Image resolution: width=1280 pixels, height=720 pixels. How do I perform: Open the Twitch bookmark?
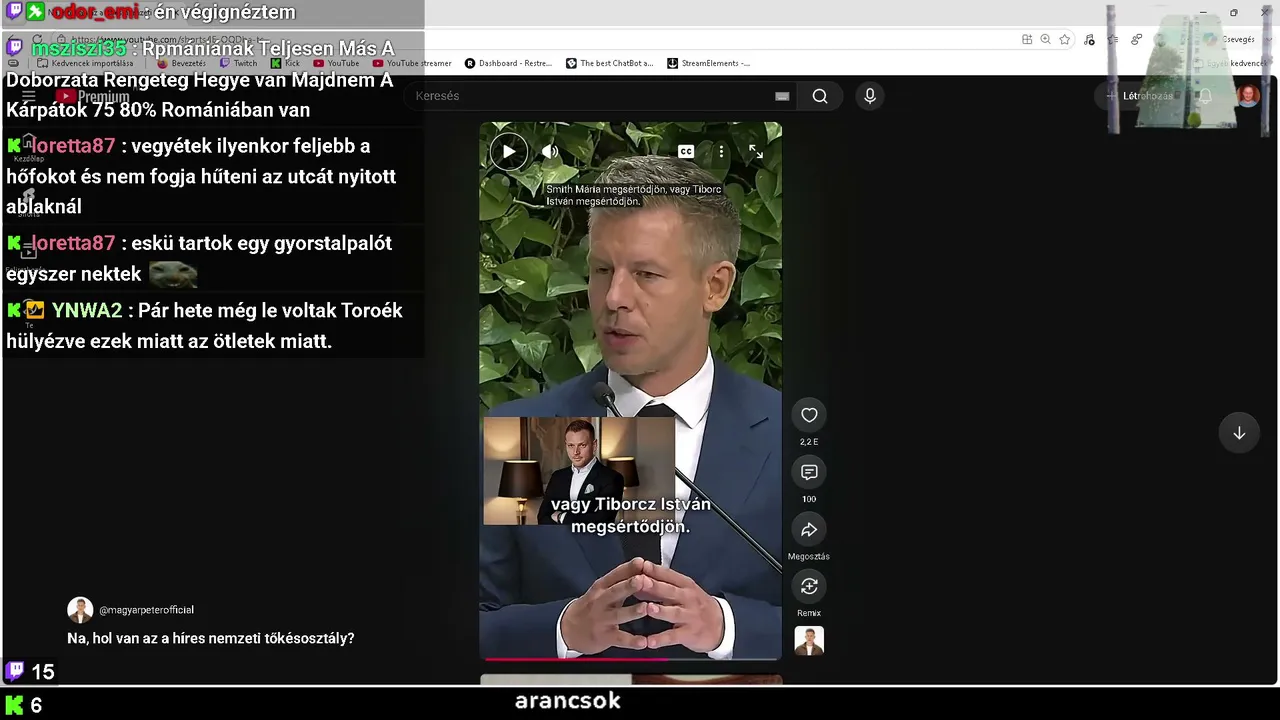click(238, 63)
